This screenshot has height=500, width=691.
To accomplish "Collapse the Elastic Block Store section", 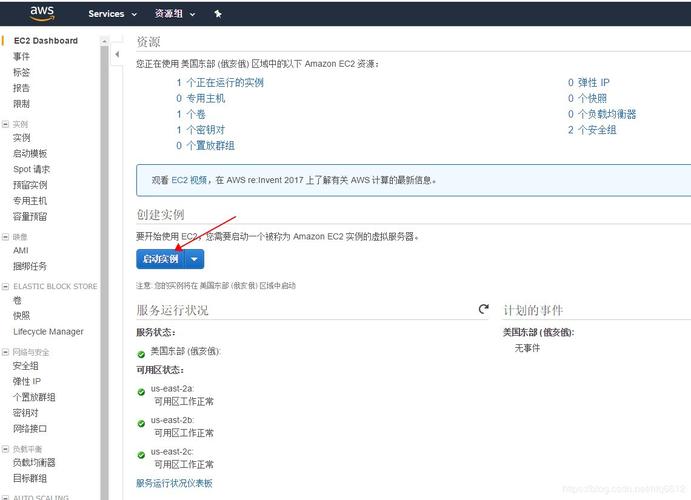I will point(5,286).
